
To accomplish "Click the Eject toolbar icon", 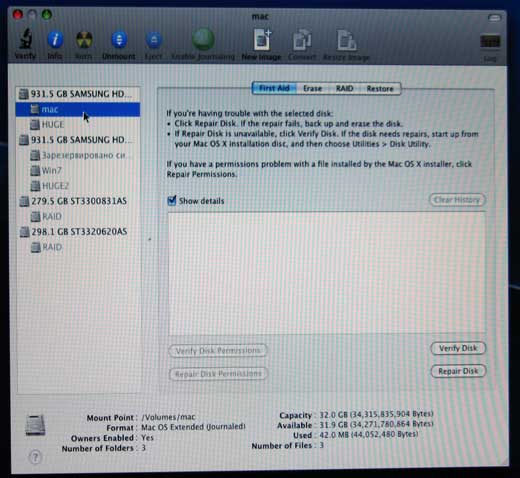I will (x=154, y=40).
